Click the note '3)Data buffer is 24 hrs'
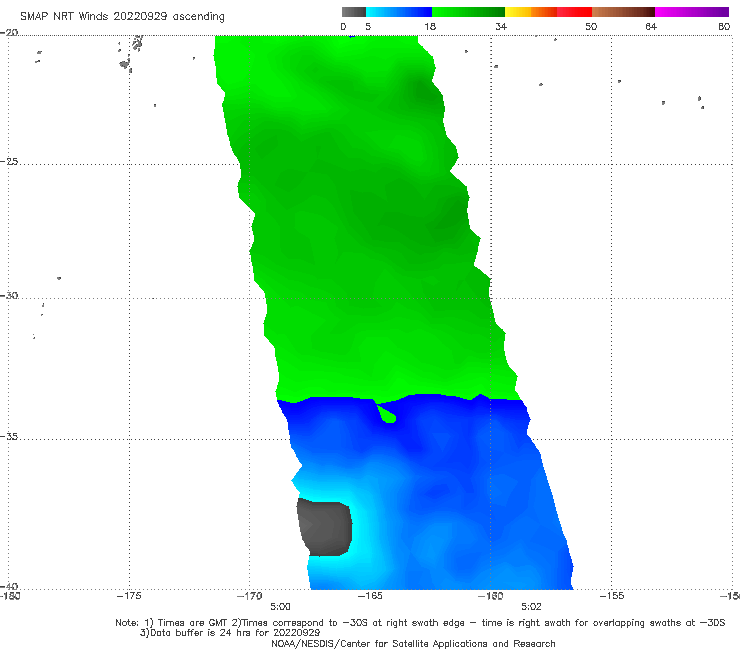This screenshot has width=740, height=650. coord(230,633)
